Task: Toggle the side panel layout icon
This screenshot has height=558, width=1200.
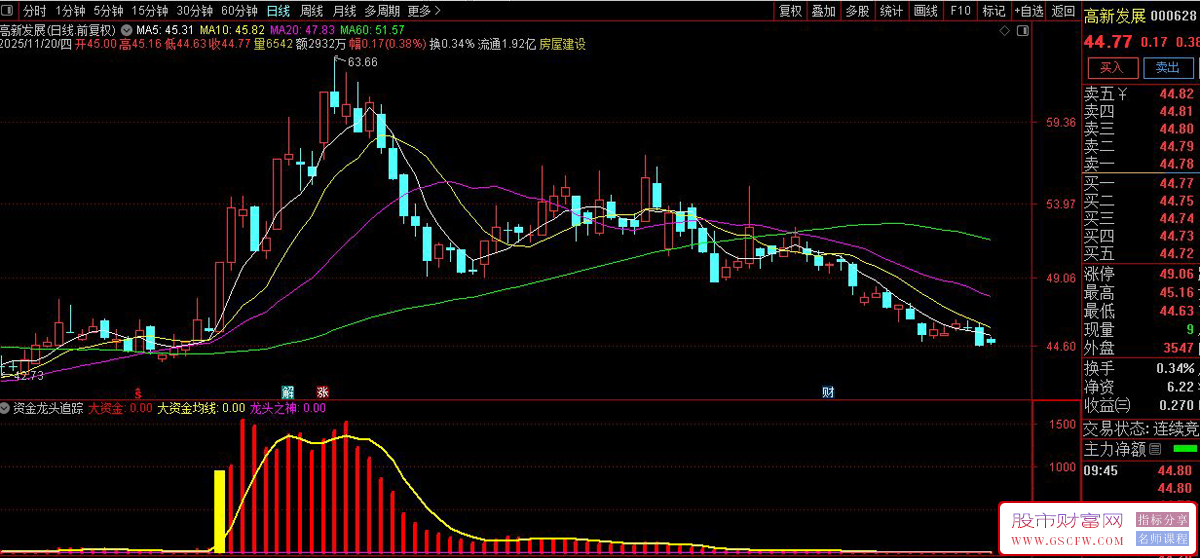Action: pos(1022,31)
